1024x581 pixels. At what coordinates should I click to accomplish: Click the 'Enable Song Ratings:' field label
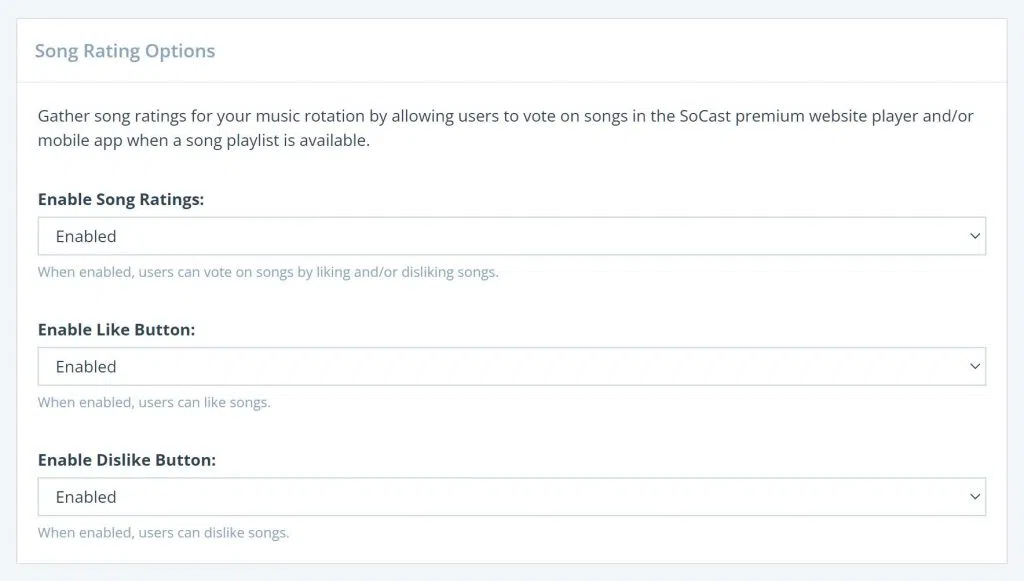pos(121,199)
